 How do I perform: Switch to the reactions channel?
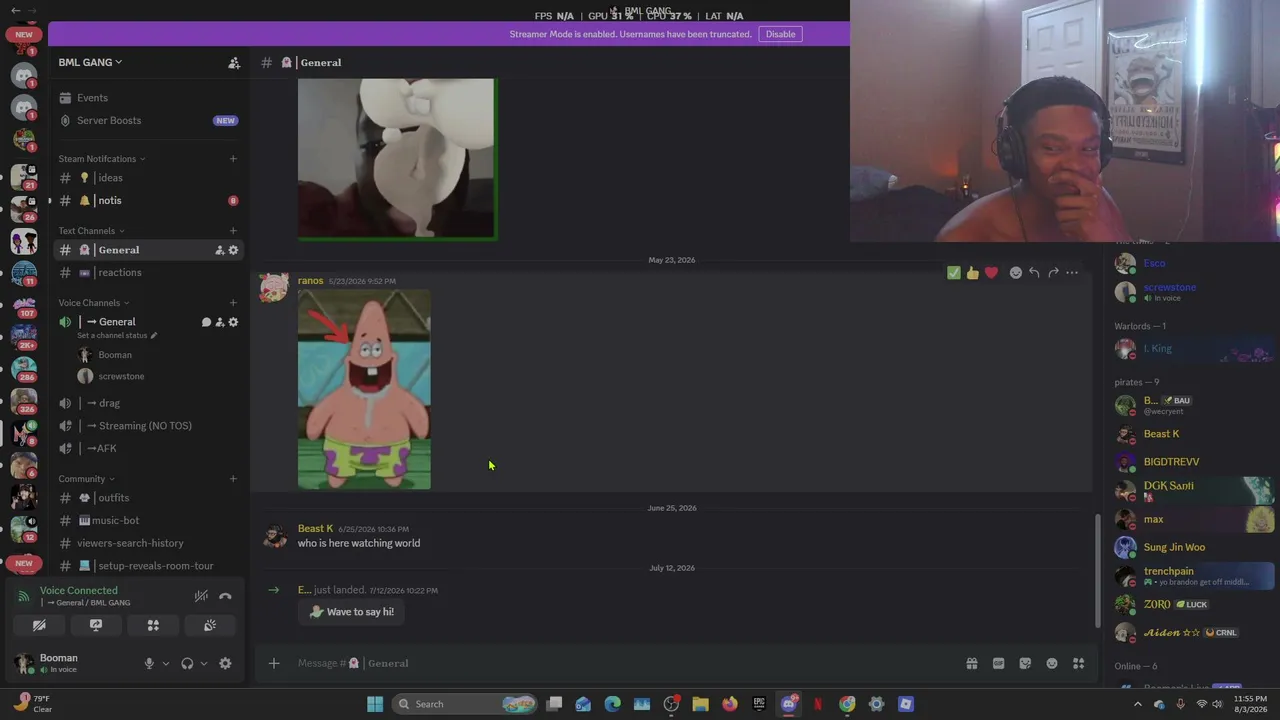(x=148, y=273)
